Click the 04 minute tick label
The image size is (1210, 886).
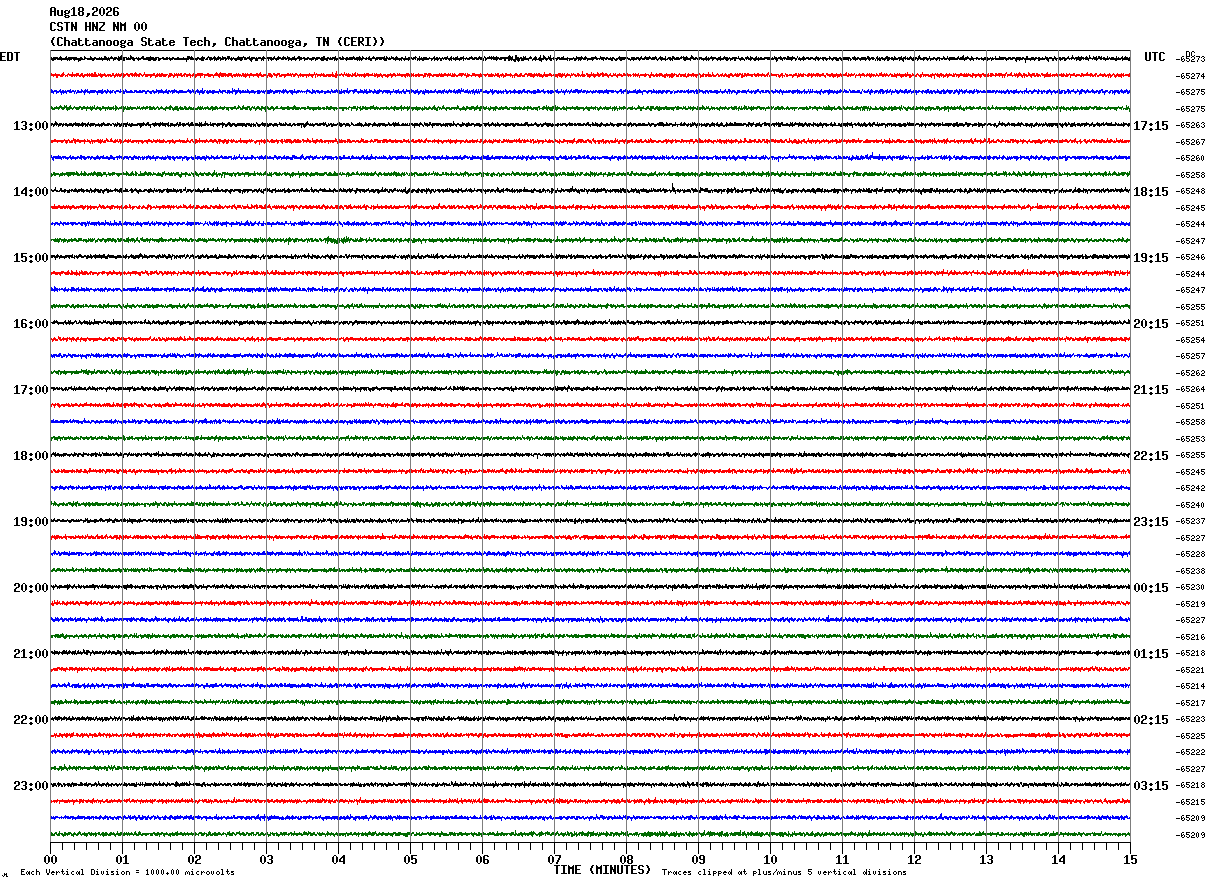(x=338, y=859)
